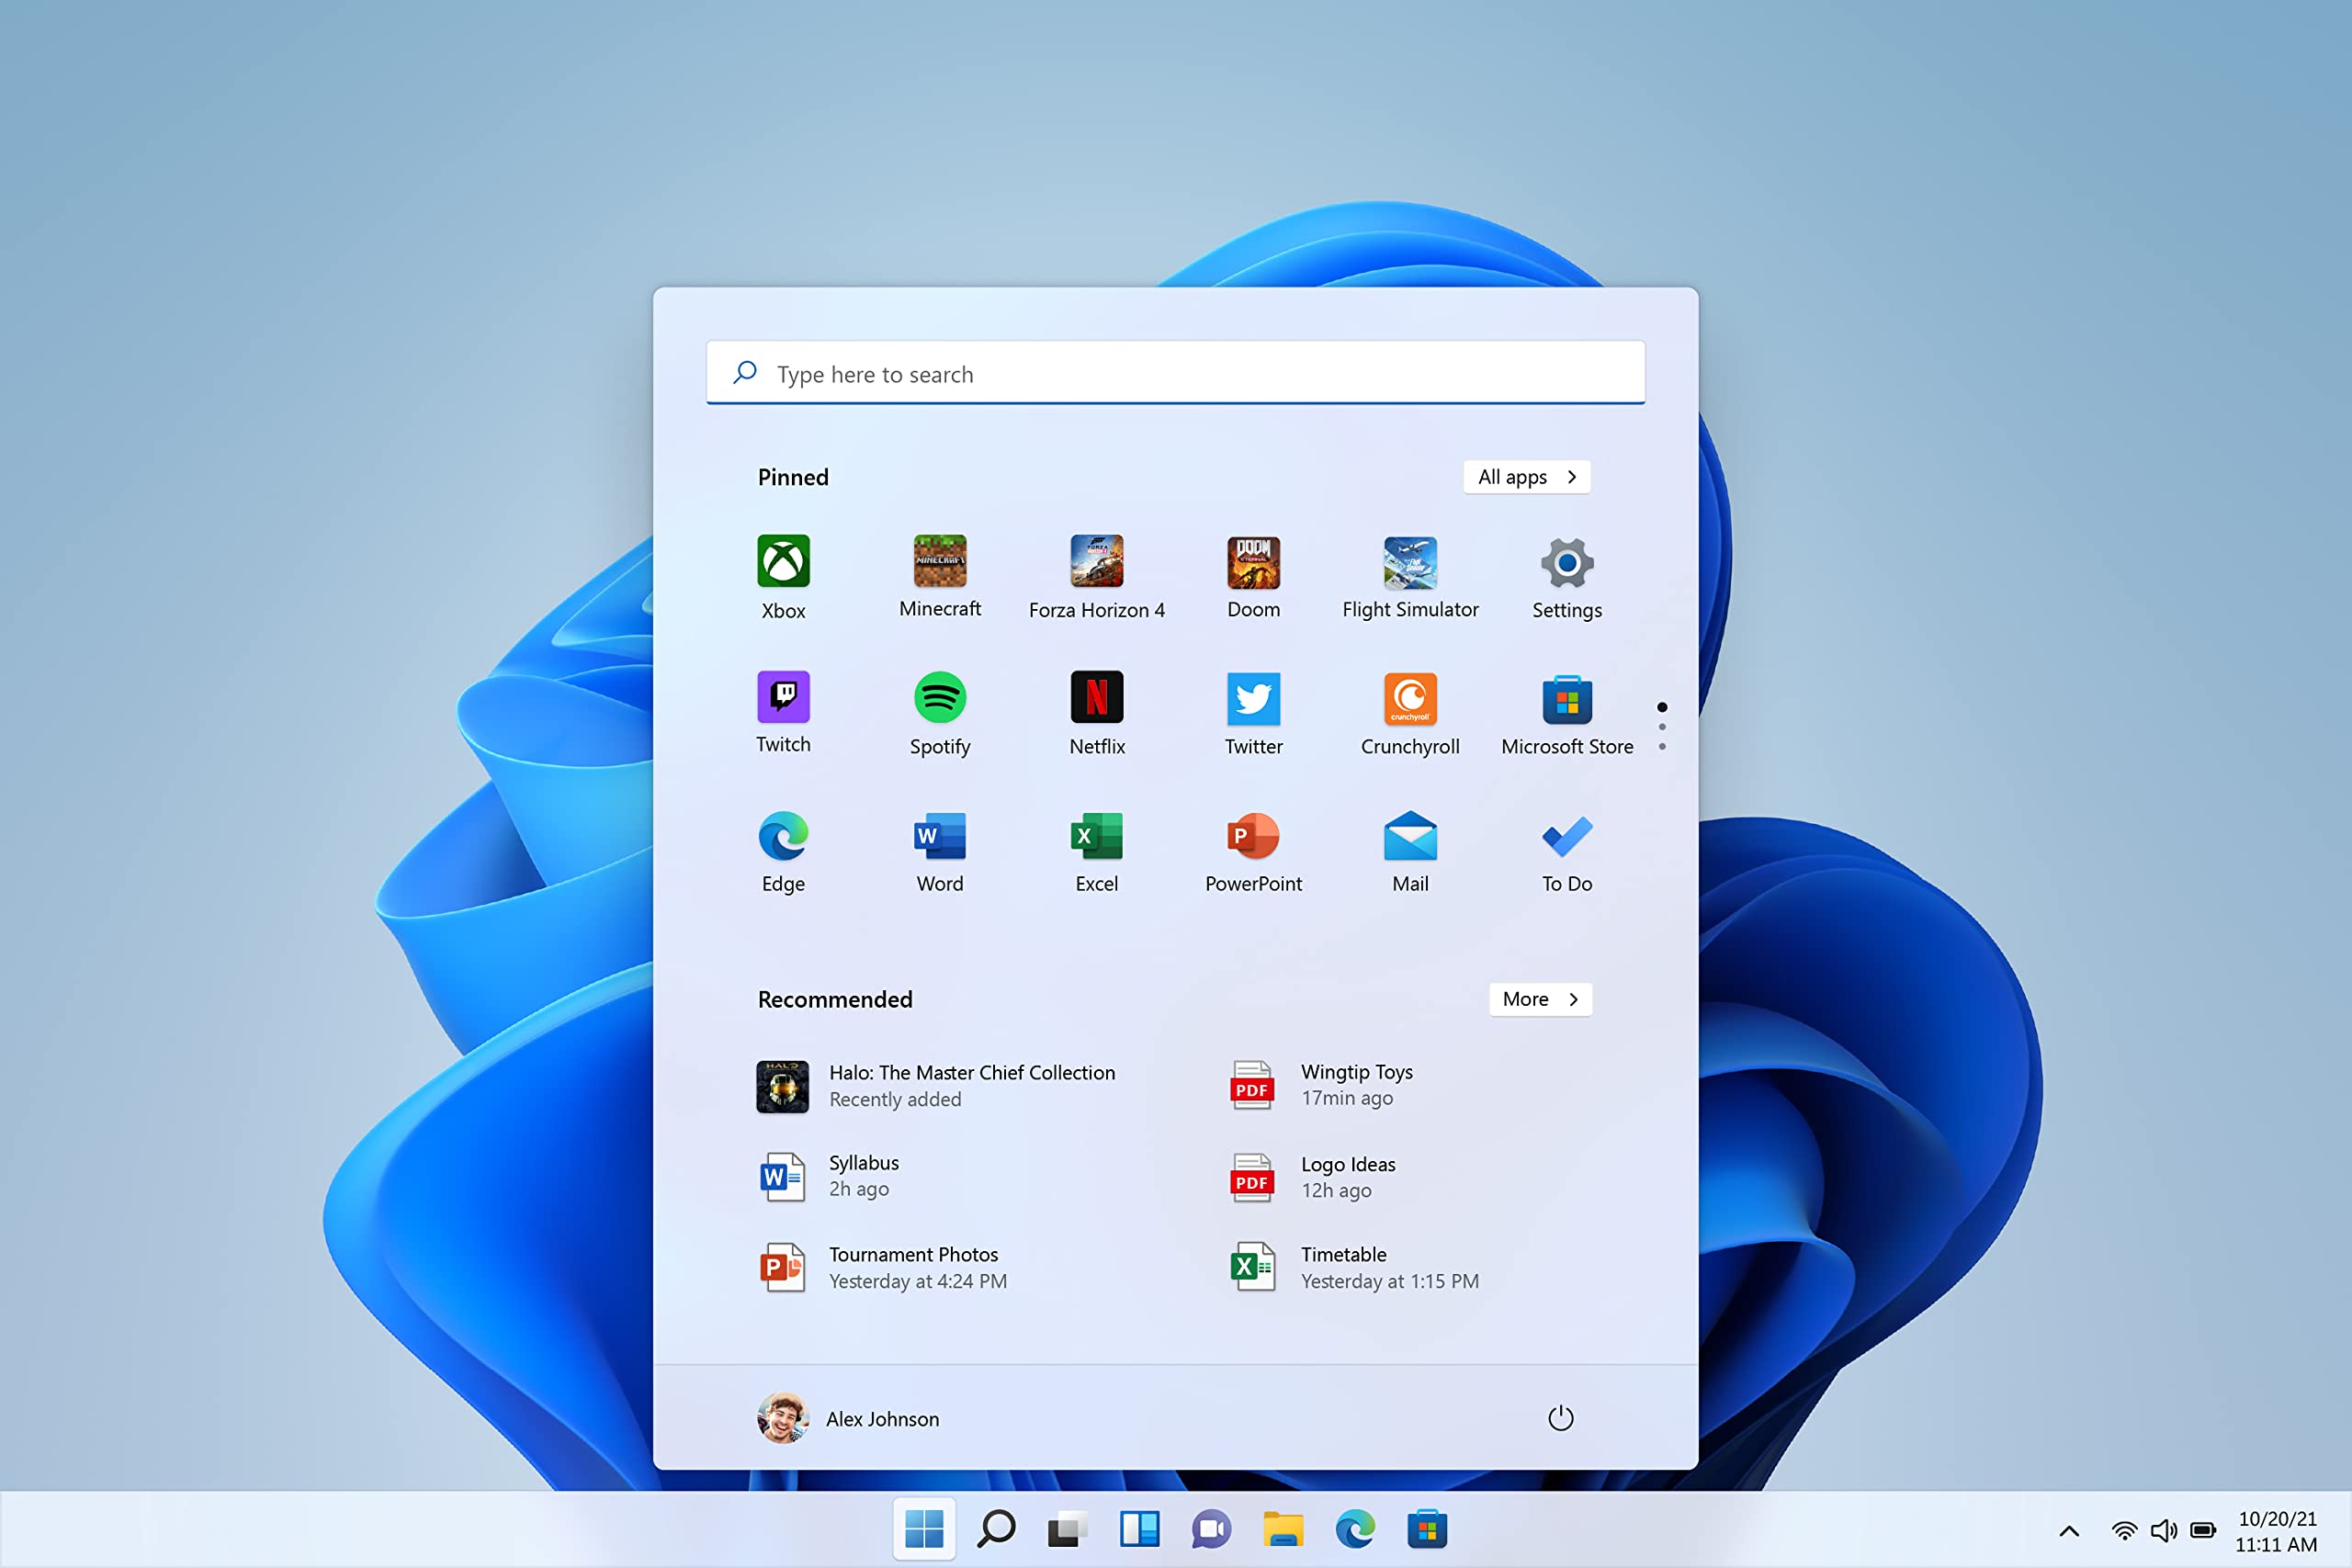The width and height of the screenshot is (2352, 1568).
Task: Expand the All apps list
Action: (x=1527, y=477)
